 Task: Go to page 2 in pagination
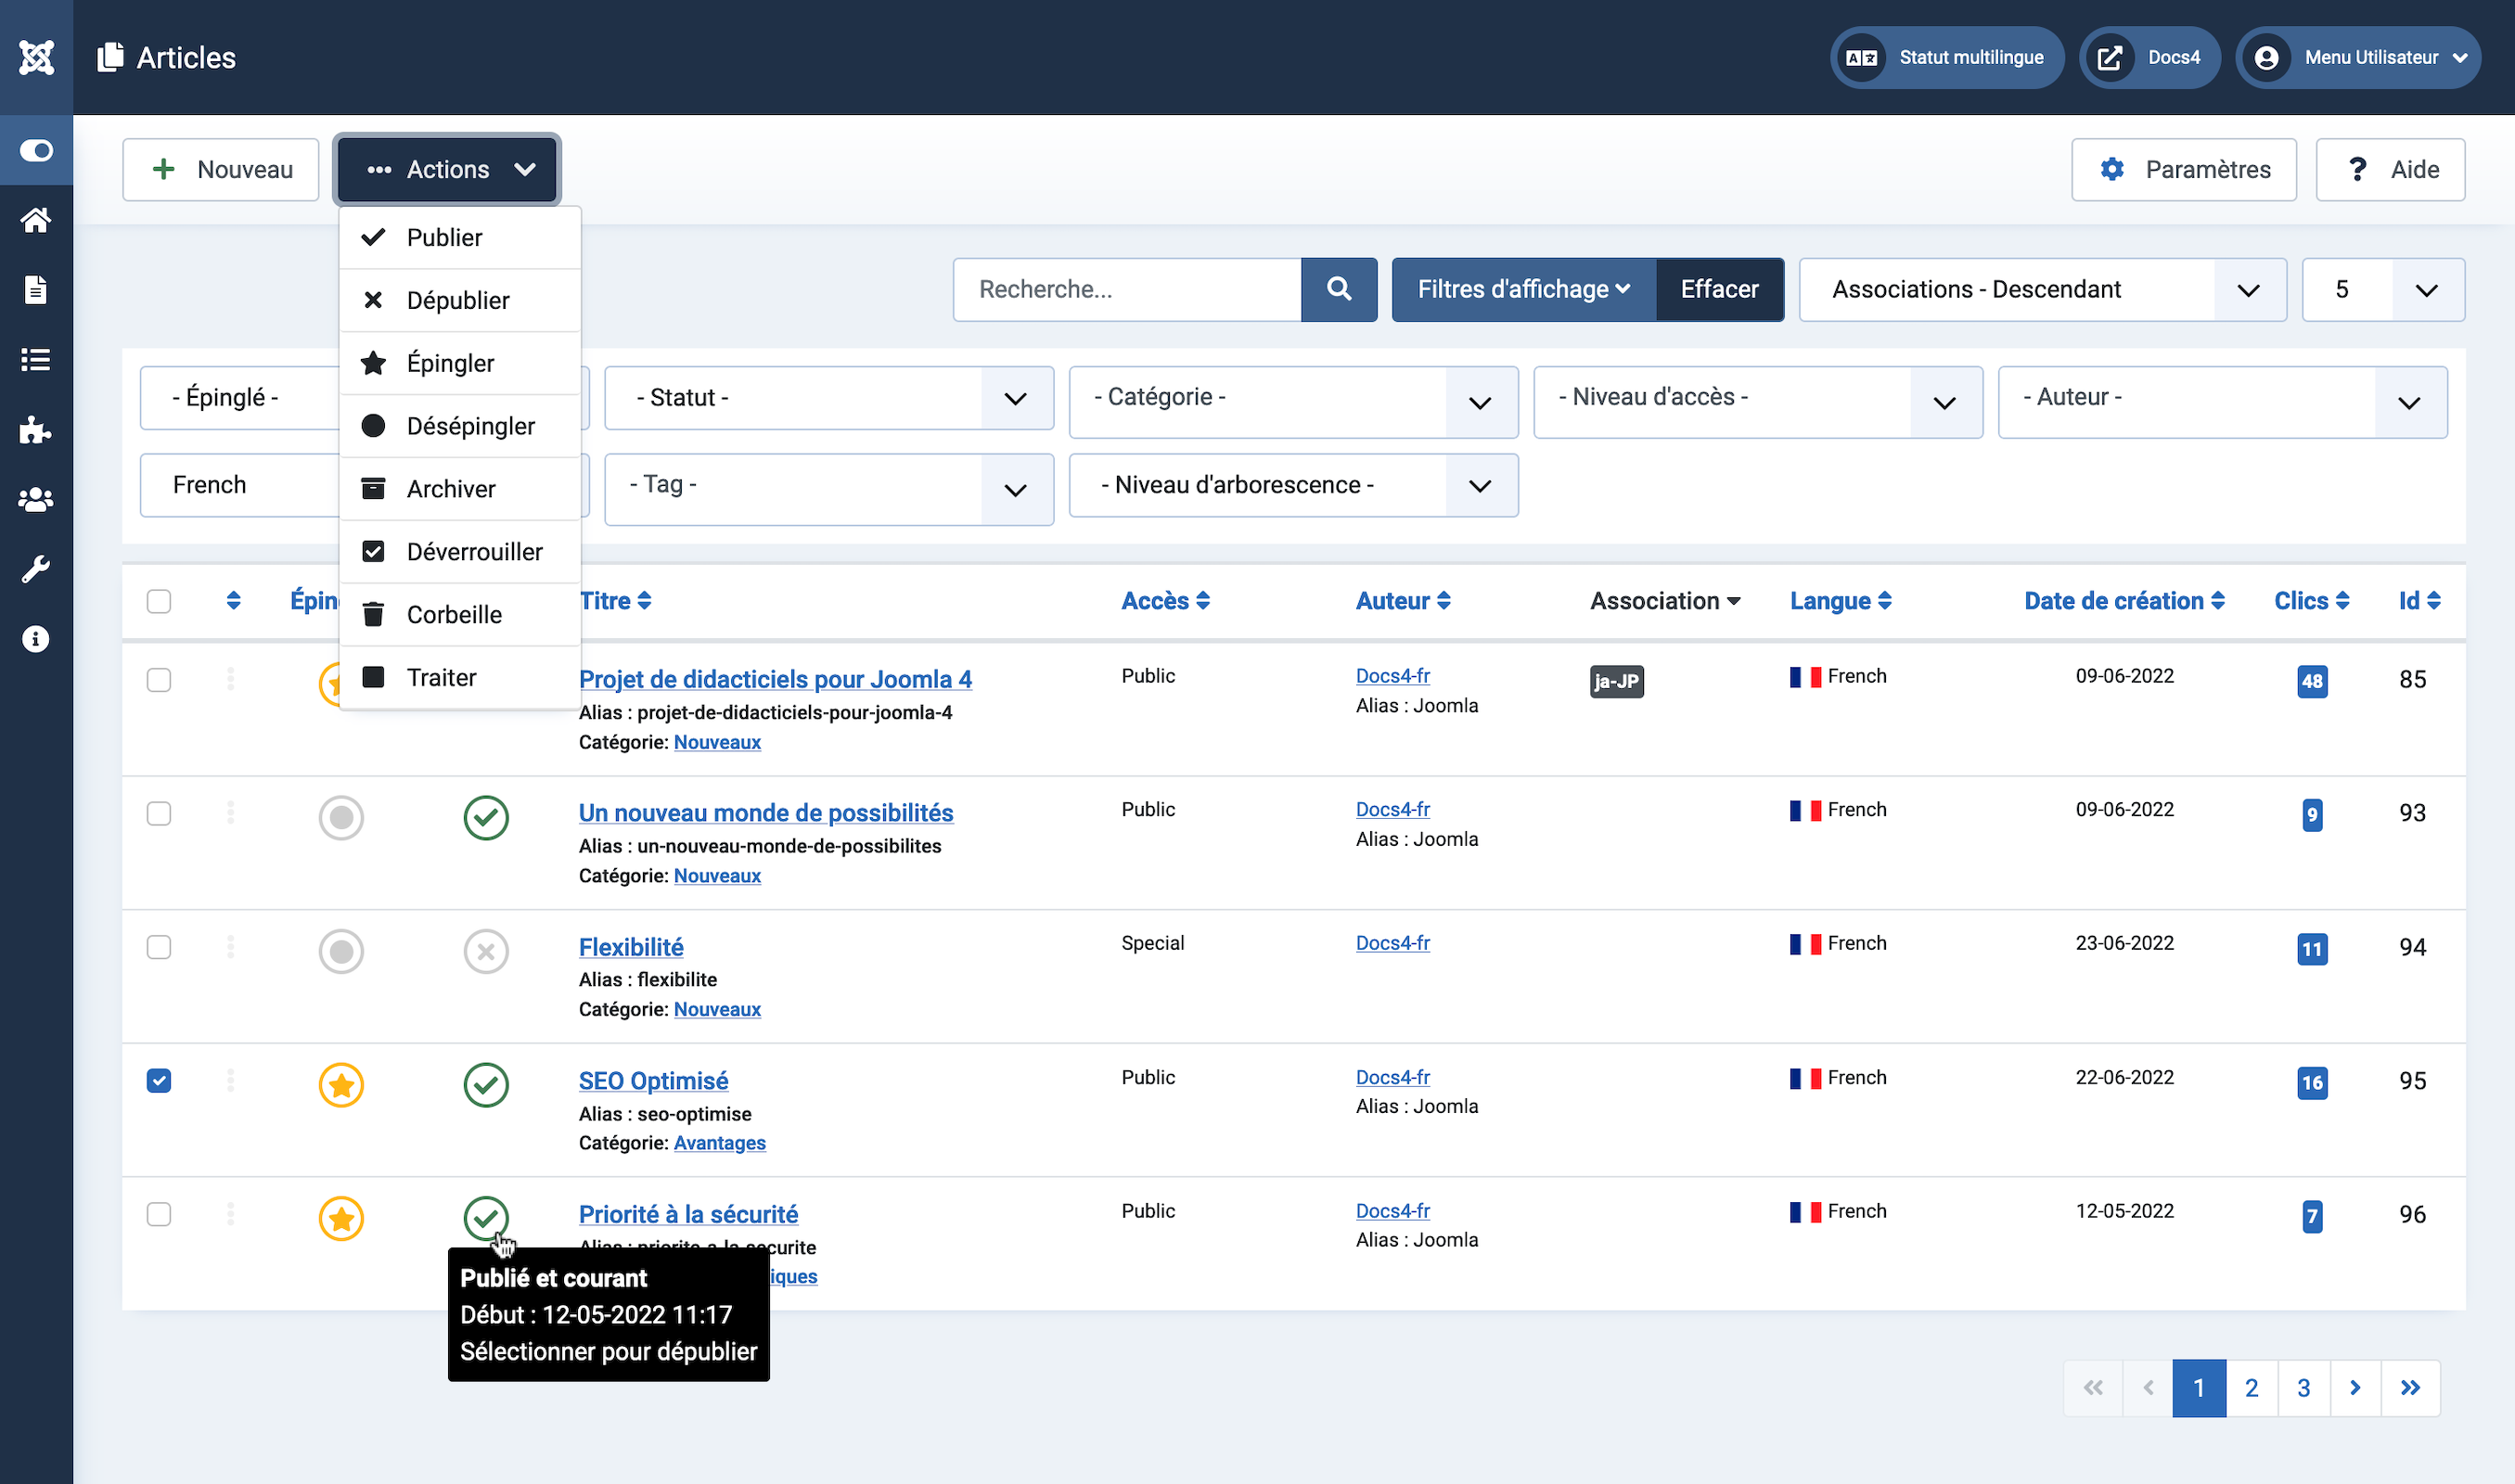(x=2251, y=1388)
